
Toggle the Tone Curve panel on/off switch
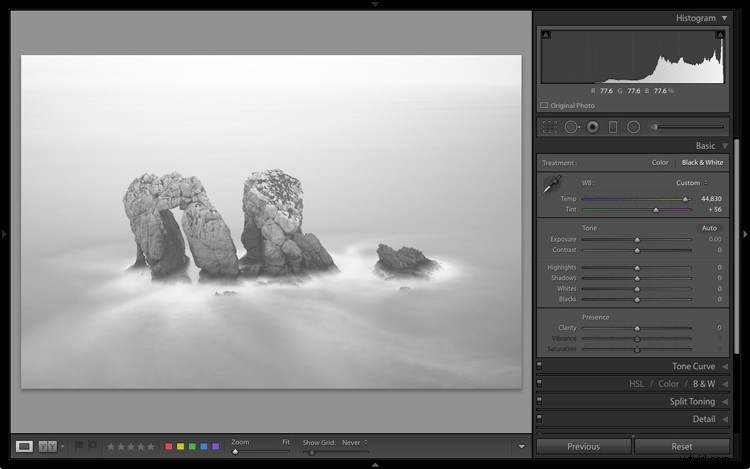pyautogui.click(x=540, y=366)
